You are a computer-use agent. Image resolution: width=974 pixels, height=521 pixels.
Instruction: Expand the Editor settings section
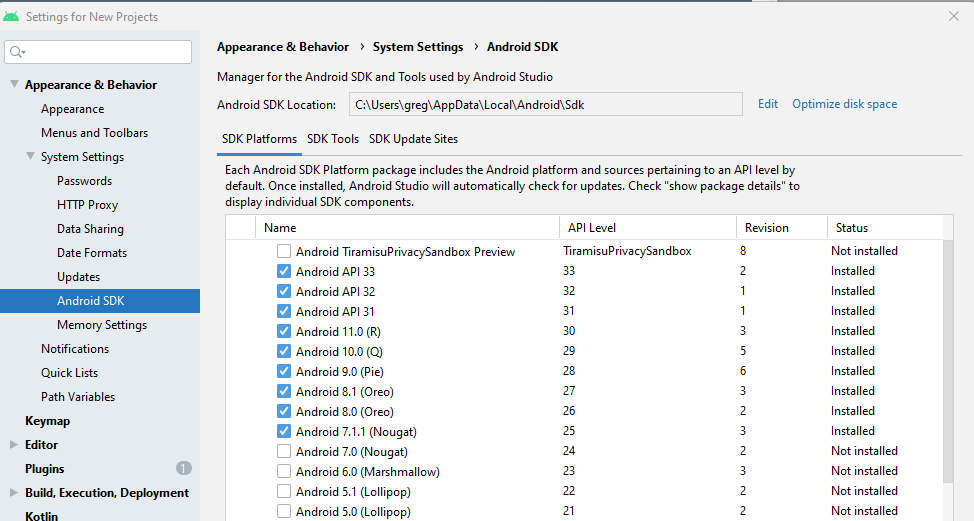click(13, 445)
